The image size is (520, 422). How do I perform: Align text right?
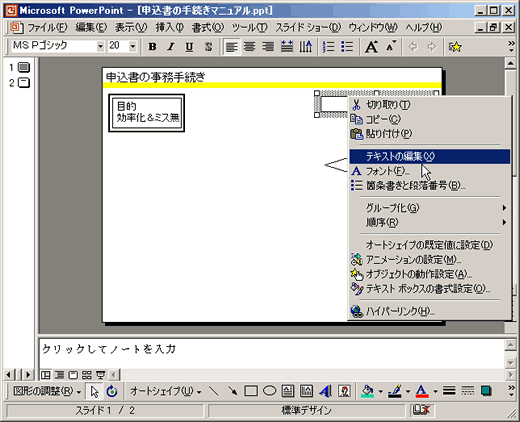click(268, 47)
